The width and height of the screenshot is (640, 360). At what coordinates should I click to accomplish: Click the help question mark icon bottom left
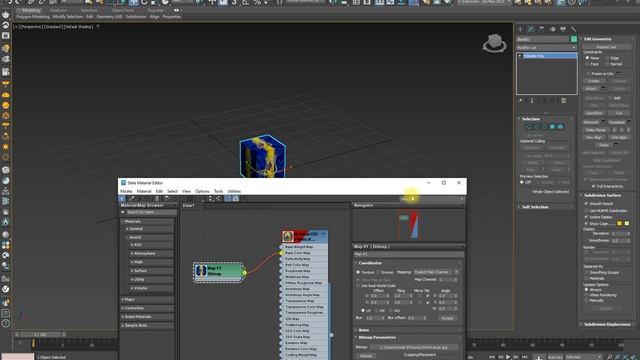(6, 323)
